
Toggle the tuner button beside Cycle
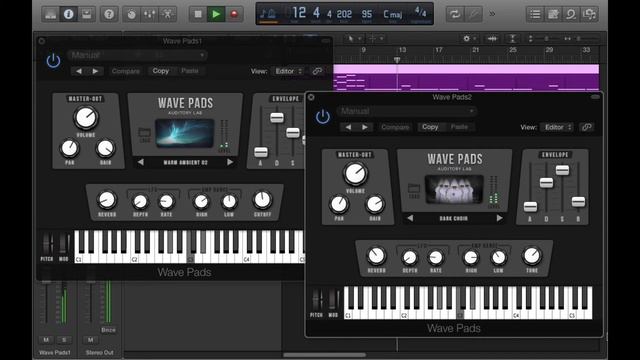click(473, 14)
